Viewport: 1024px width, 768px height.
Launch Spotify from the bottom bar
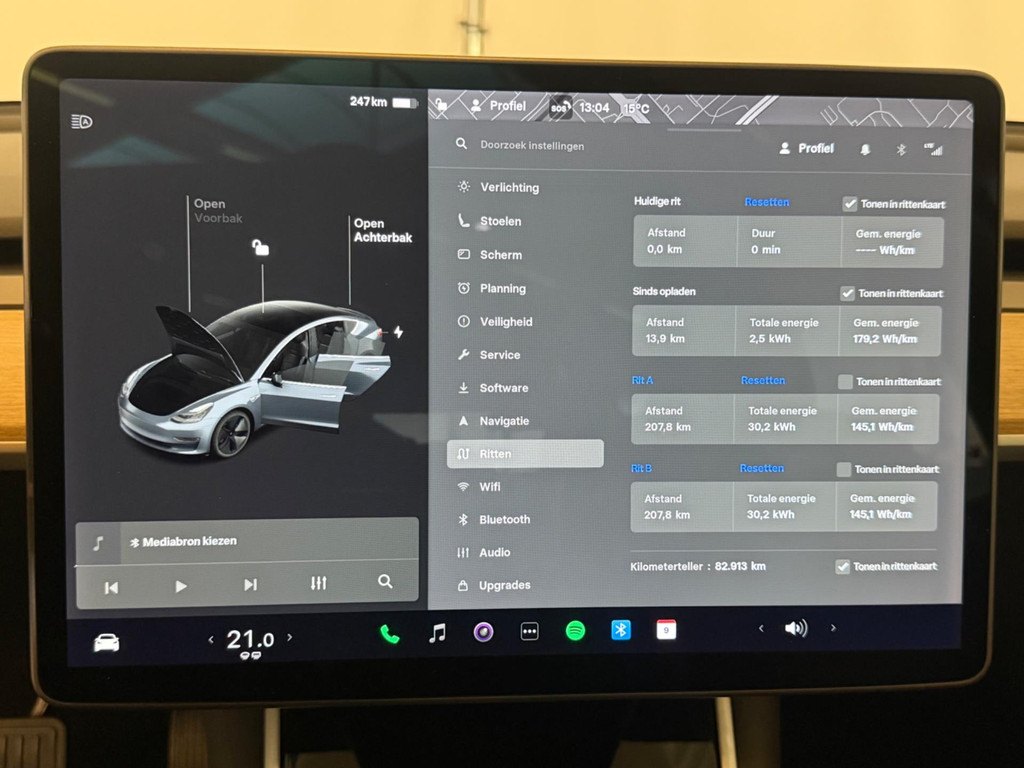coord(575,631)
